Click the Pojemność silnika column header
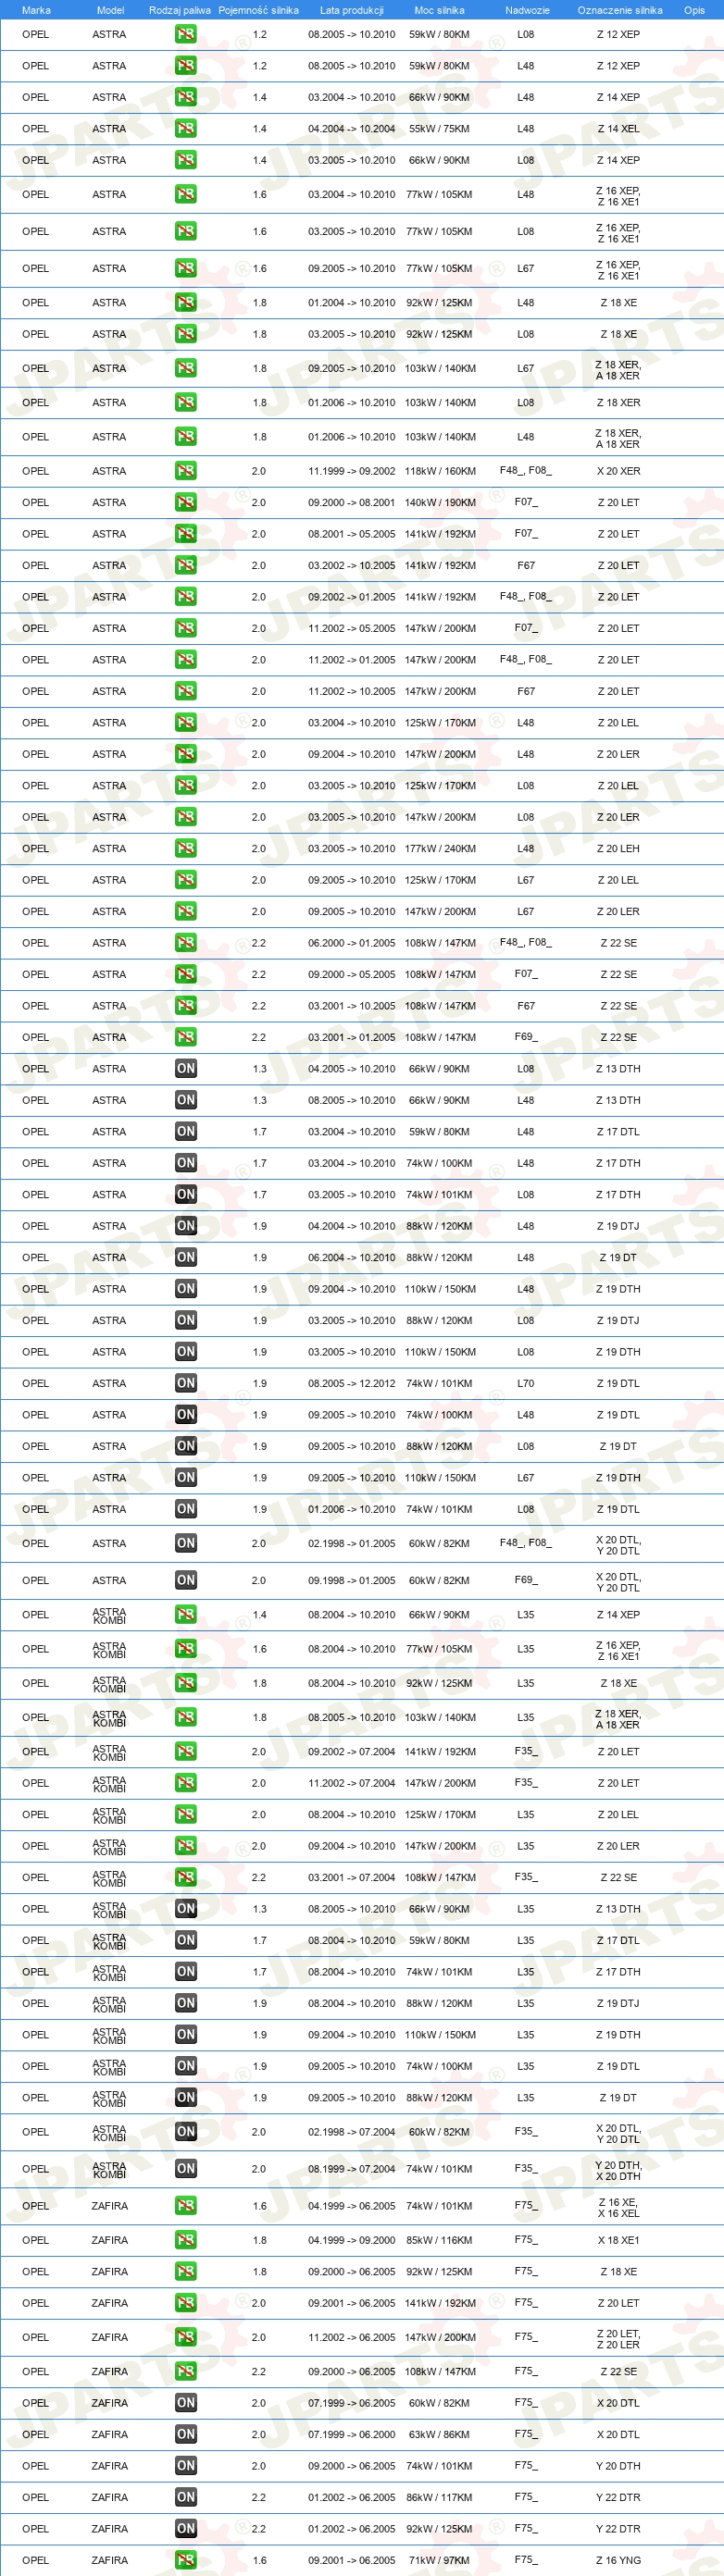The height and width of the screenshot is (2576, 724). click(x=258, y=10)
